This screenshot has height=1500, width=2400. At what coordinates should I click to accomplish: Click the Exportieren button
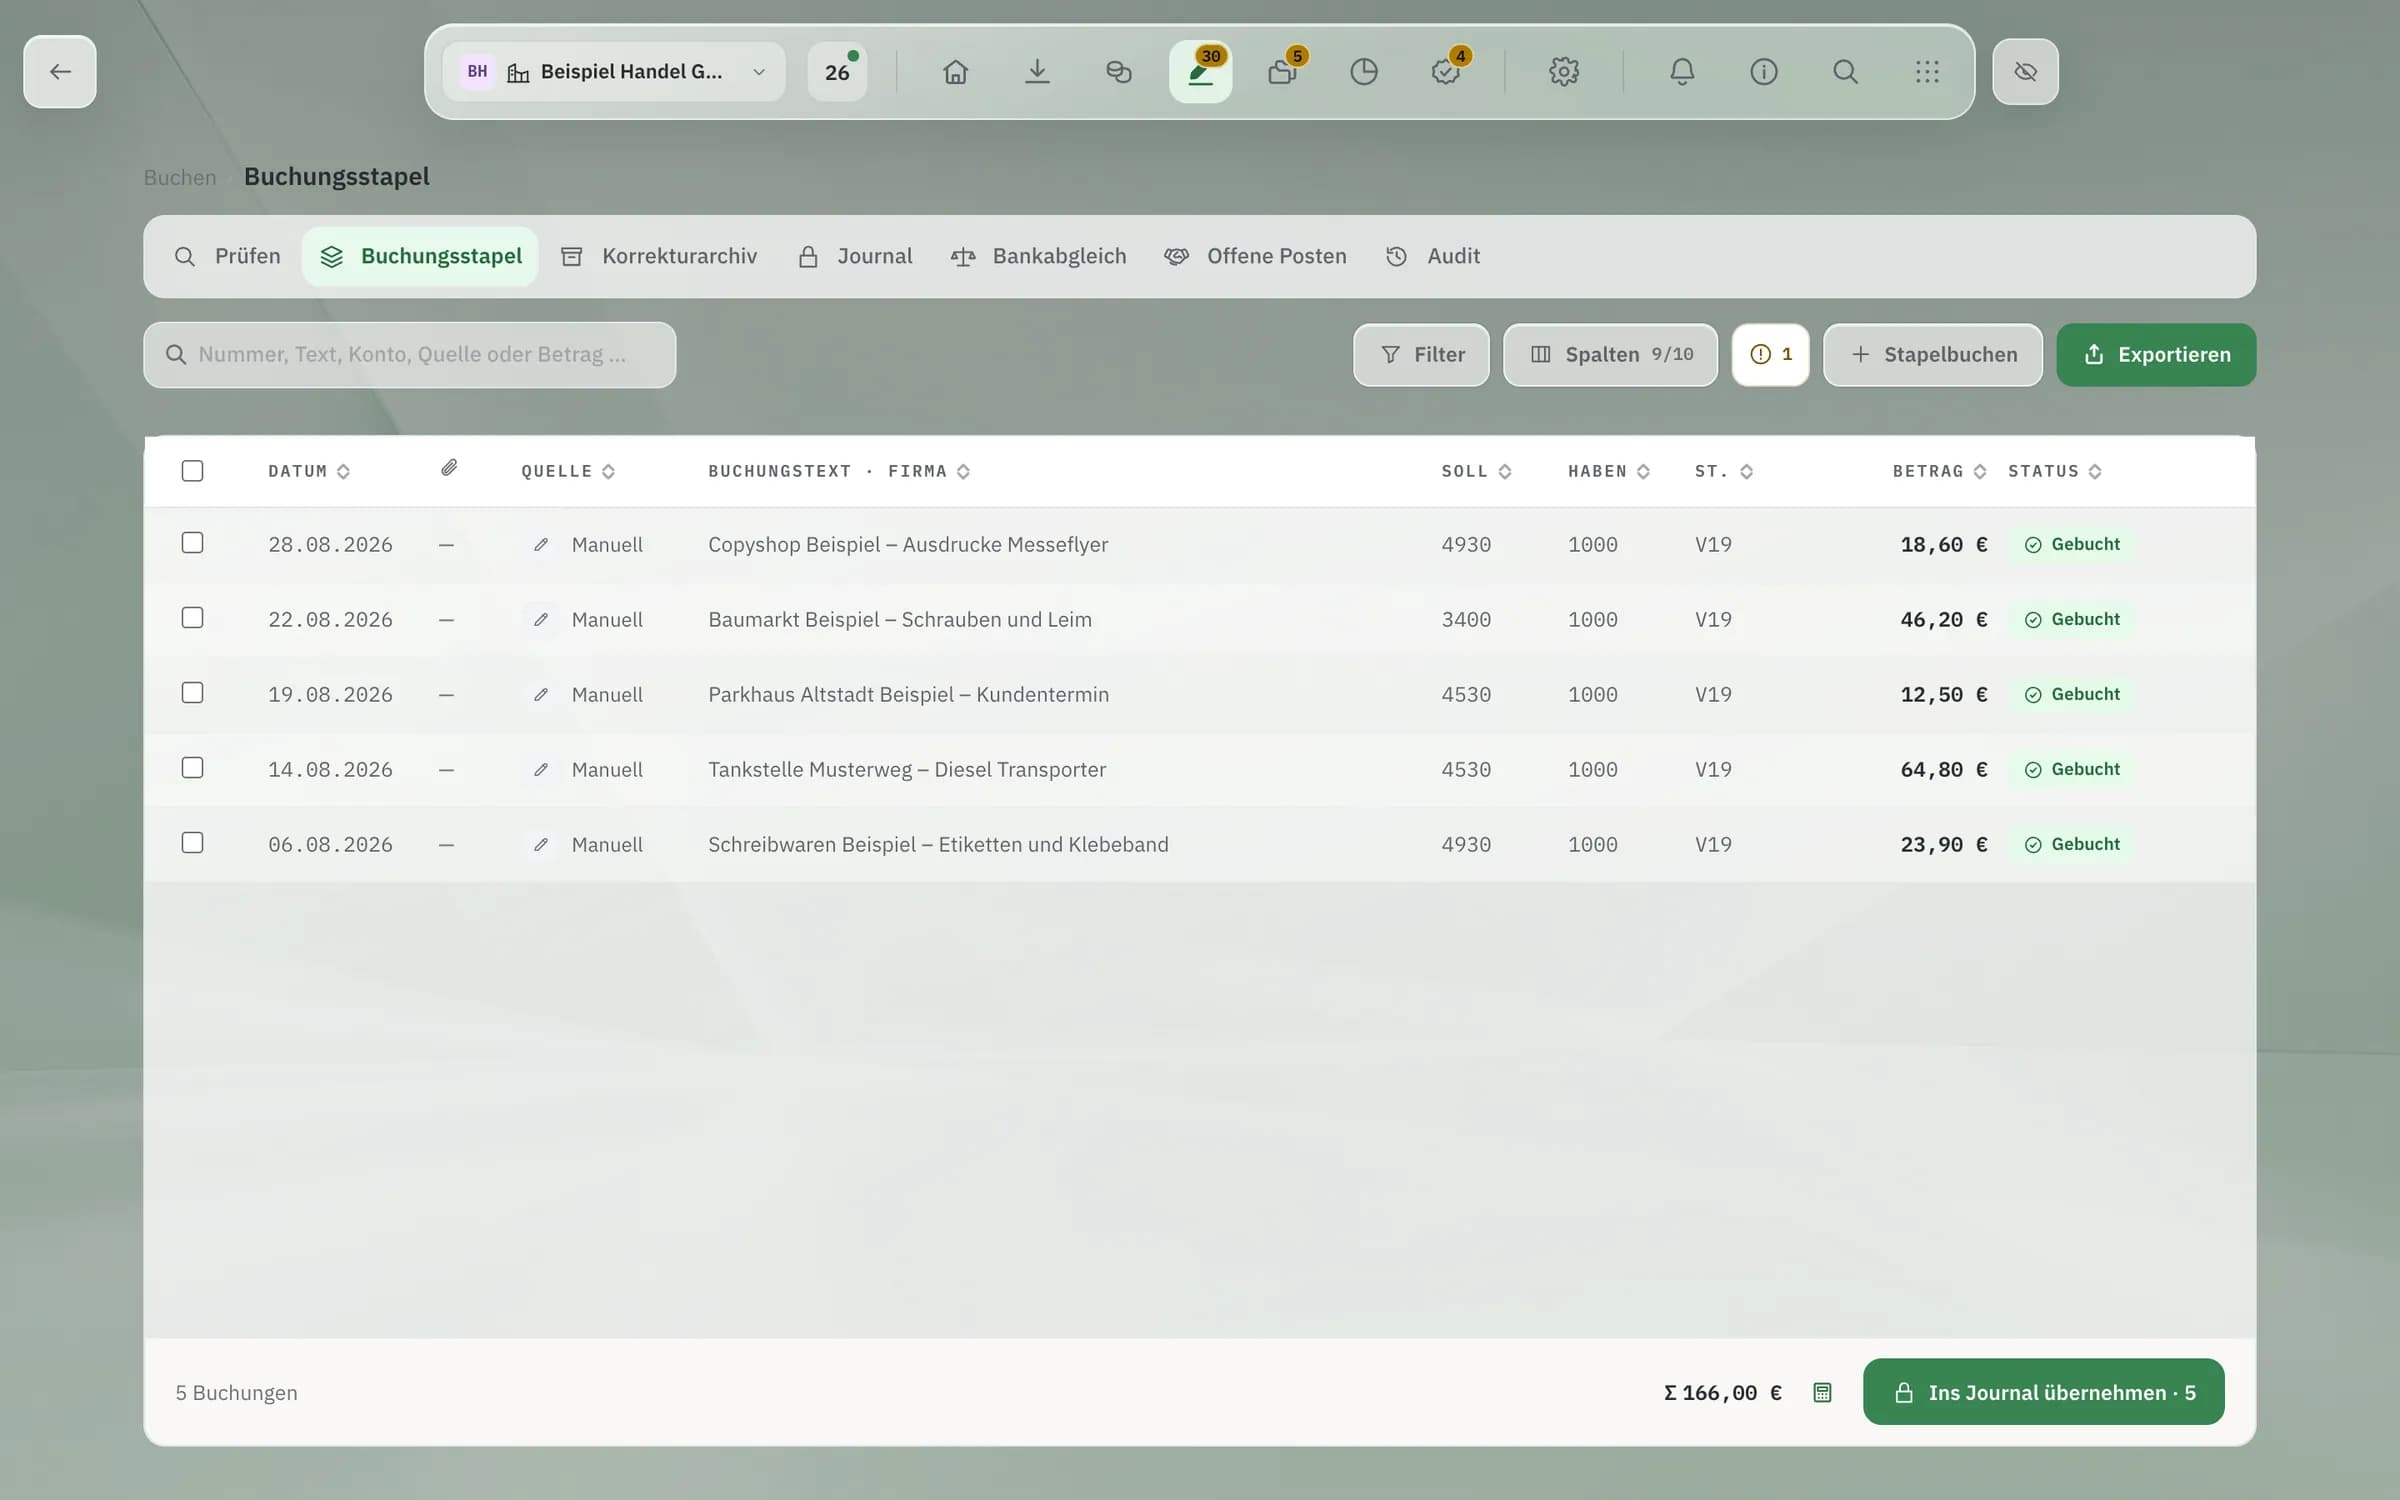click(2156, 355)
